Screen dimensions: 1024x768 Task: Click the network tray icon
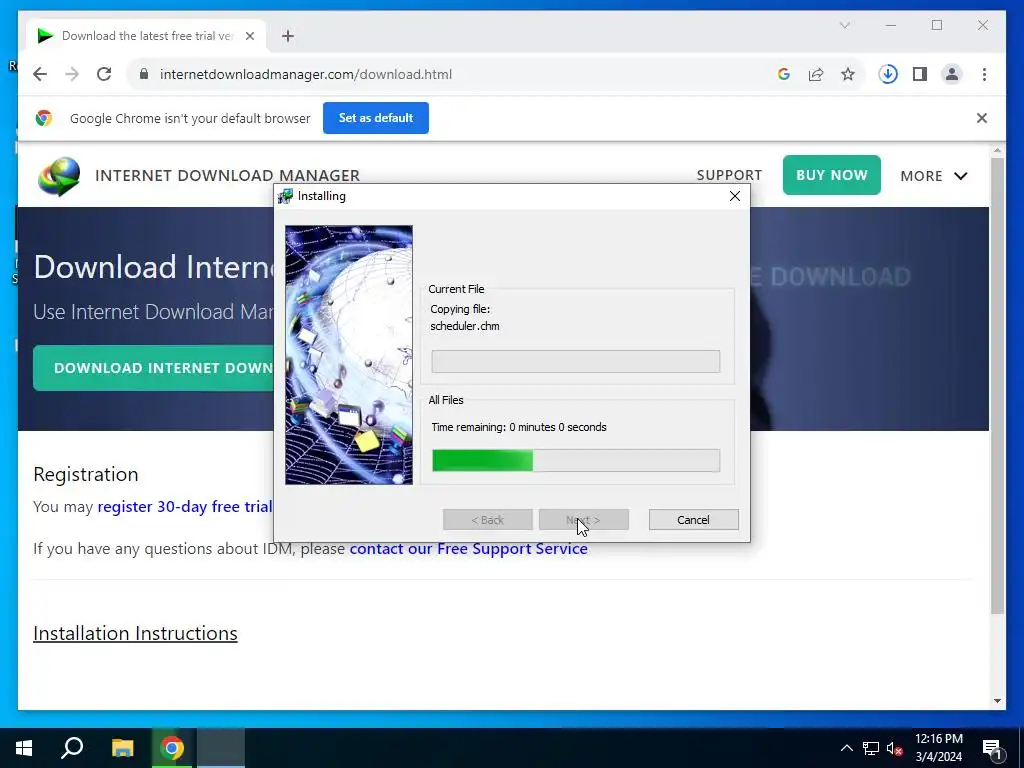[871, 748]
